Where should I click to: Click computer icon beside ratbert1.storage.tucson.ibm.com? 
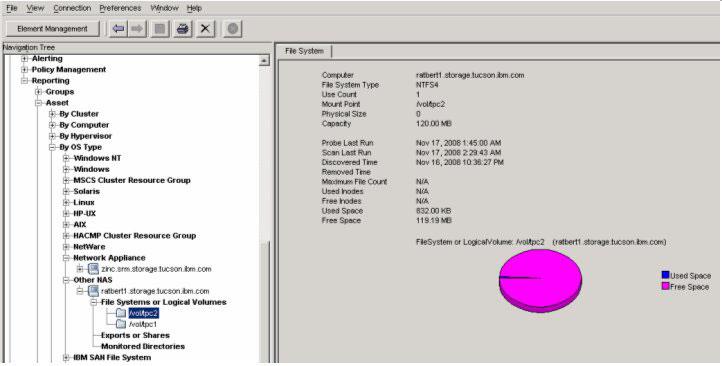(93, 291)
